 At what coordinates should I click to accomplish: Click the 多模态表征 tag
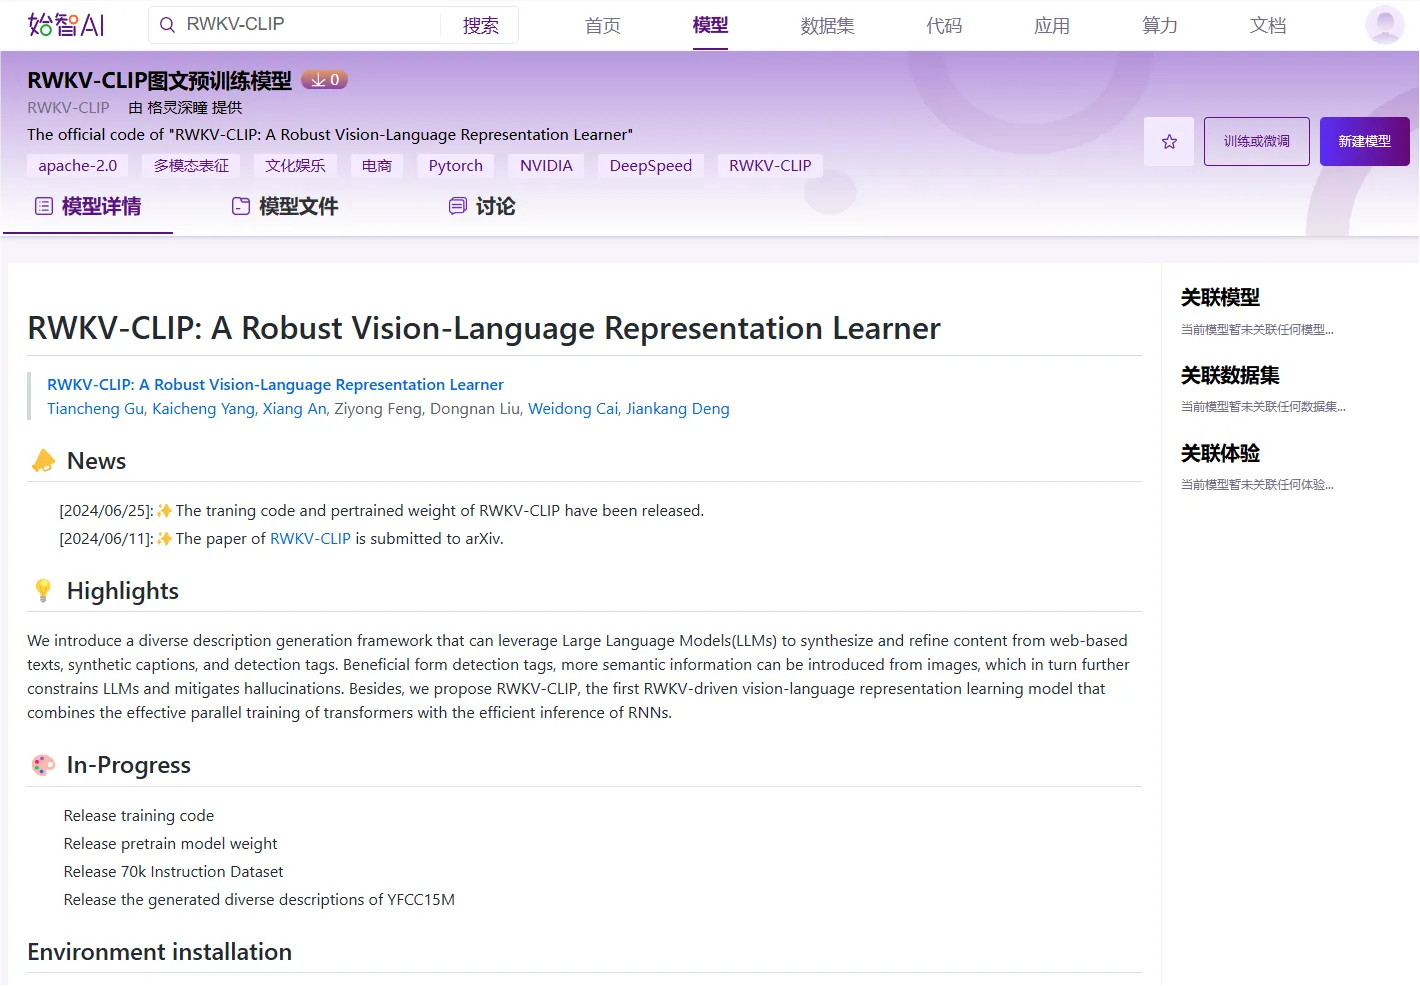191,166
